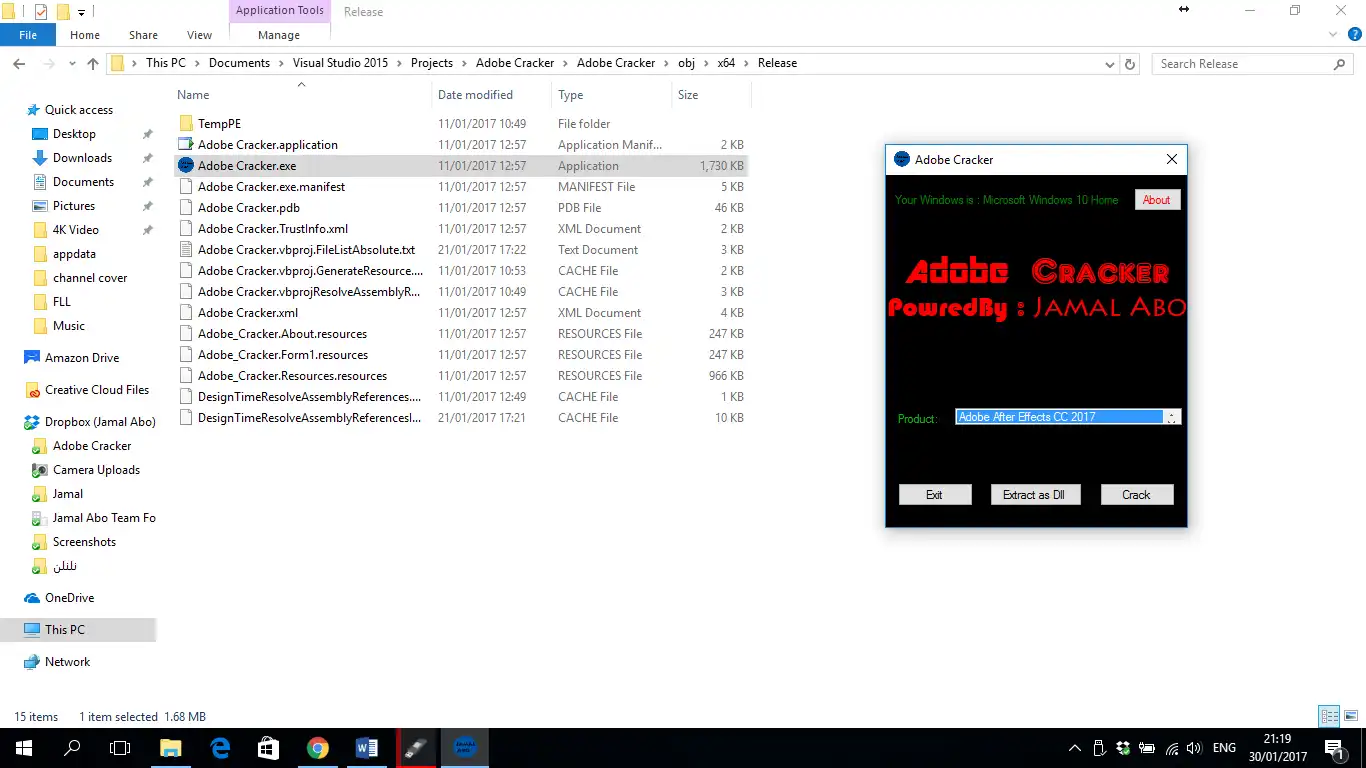1366x768 pixels.
Task: Open Microsoft Word from taskbar
Action: 366,748
